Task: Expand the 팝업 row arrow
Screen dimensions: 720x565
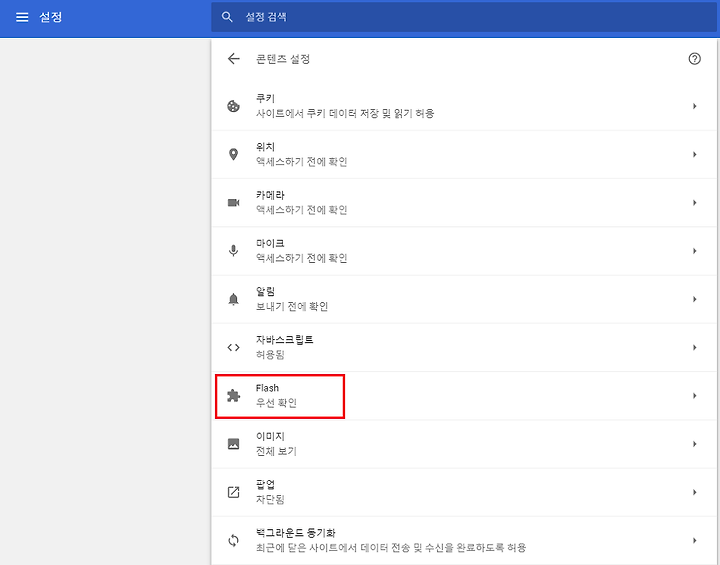Action: pos(694,492)
